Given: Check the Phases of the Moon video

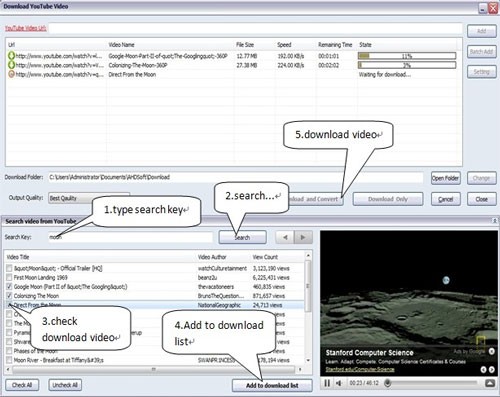Looking at the screenshot, I should pyautogui.click(x=9, y=351).
